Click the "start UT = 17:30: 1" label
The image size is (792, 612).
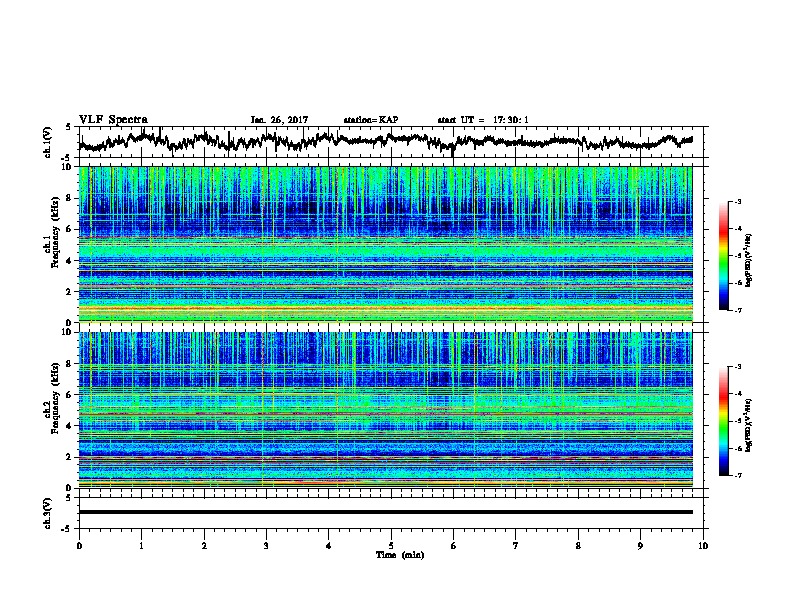[483, 120]
